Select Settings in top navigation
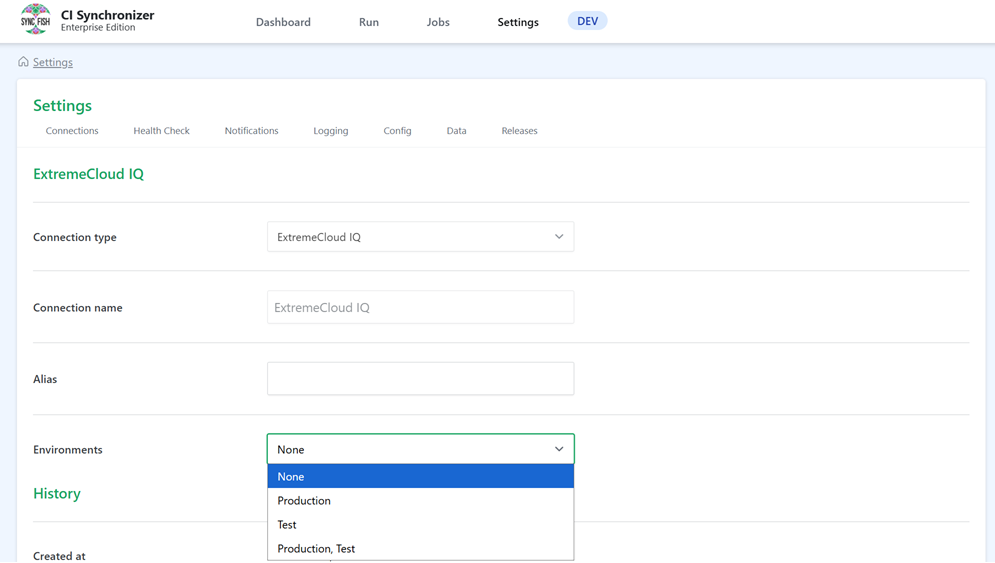The height and width of the screenshot is (563, 995). click(518, 22)
